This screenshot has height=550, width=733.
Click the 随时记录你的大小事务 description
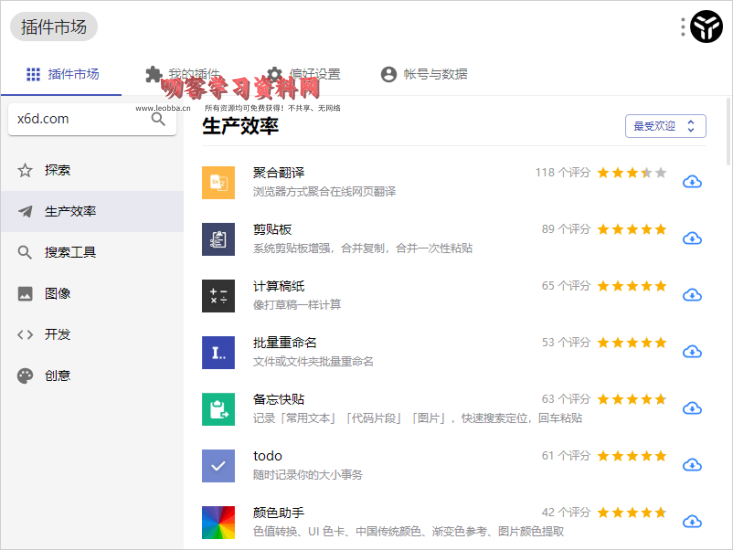click(308, 475)
